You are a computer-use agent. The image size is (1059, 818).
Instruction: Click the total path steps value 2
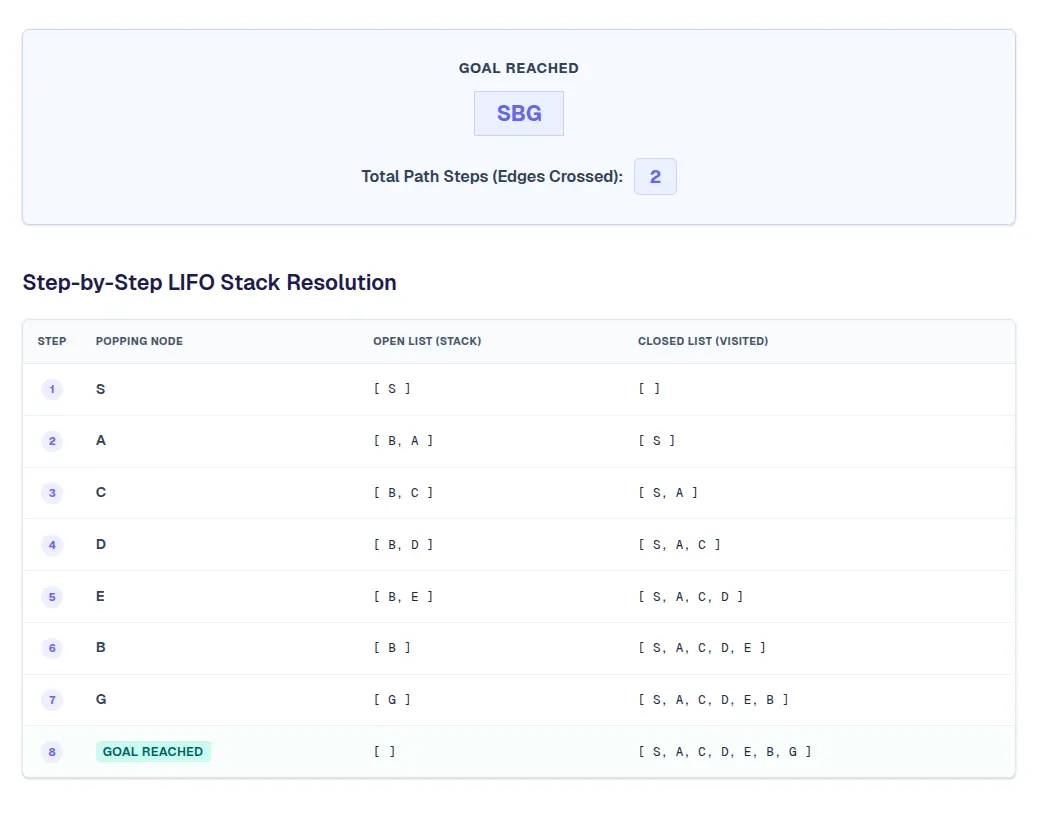[x=655, y=176]
